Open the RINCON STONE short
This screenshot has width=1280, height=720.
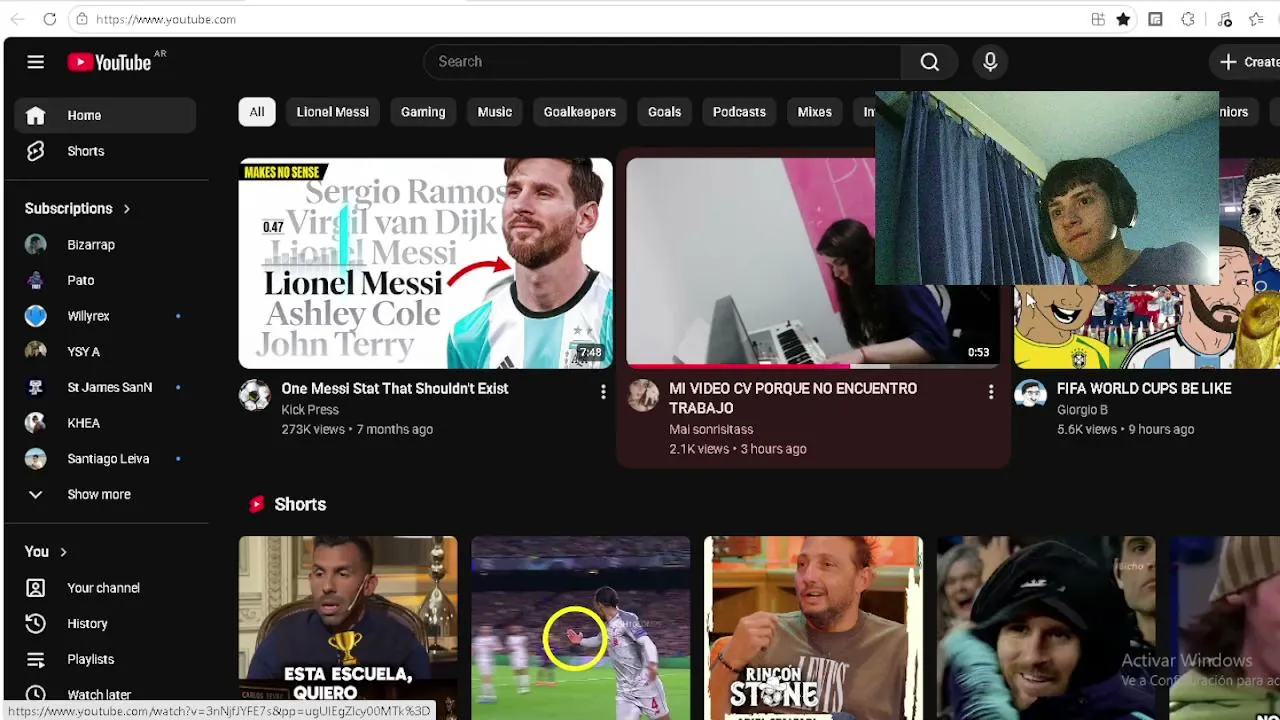point(814,628)
